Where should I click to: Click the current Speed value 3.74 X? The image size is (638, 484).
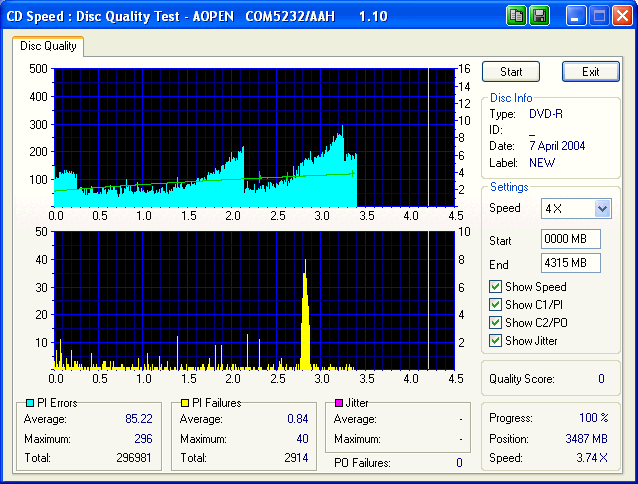592,458
